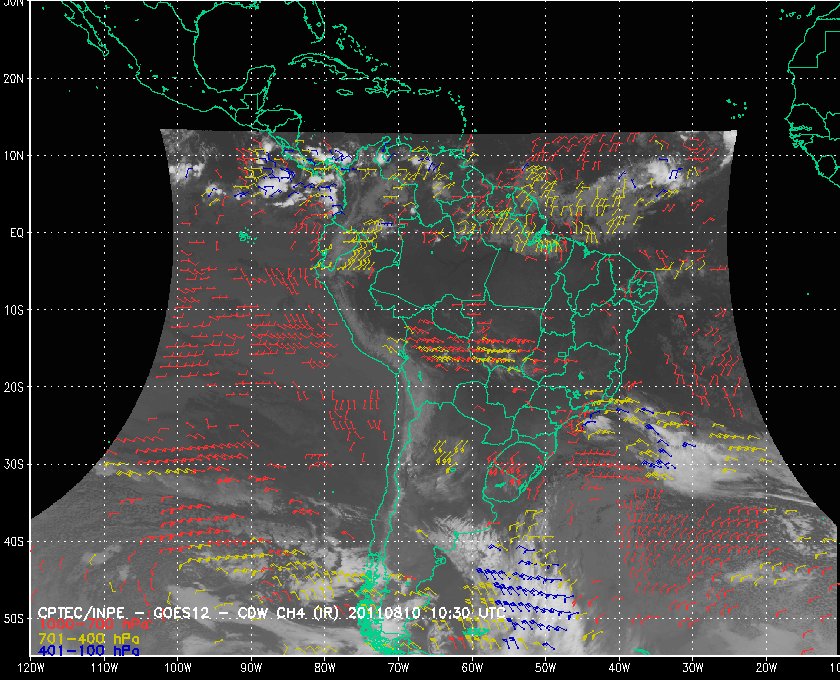Click the 40W longitude label
This screenshot has width=840, height=680.
tap(619, 668)
